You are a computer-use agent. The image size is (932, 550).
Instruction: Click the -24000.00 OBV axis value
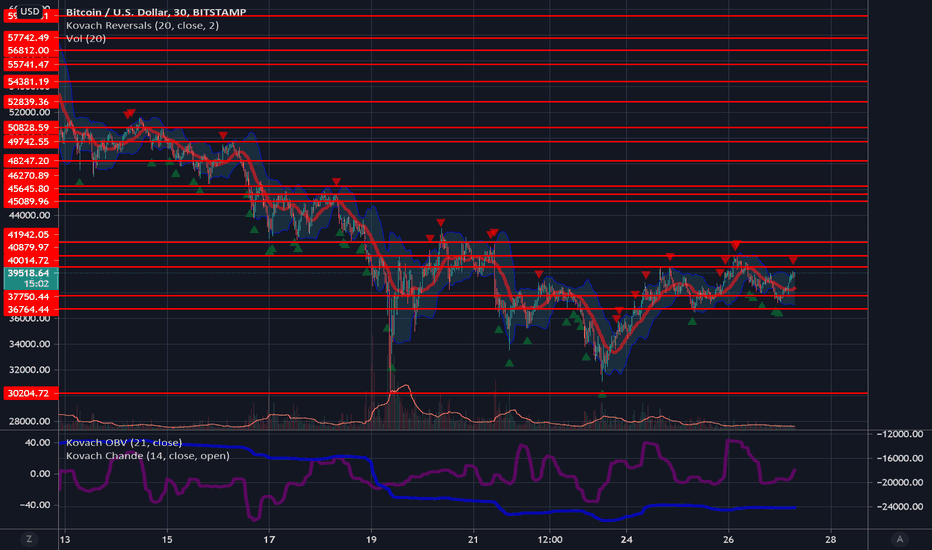point(900,507)
